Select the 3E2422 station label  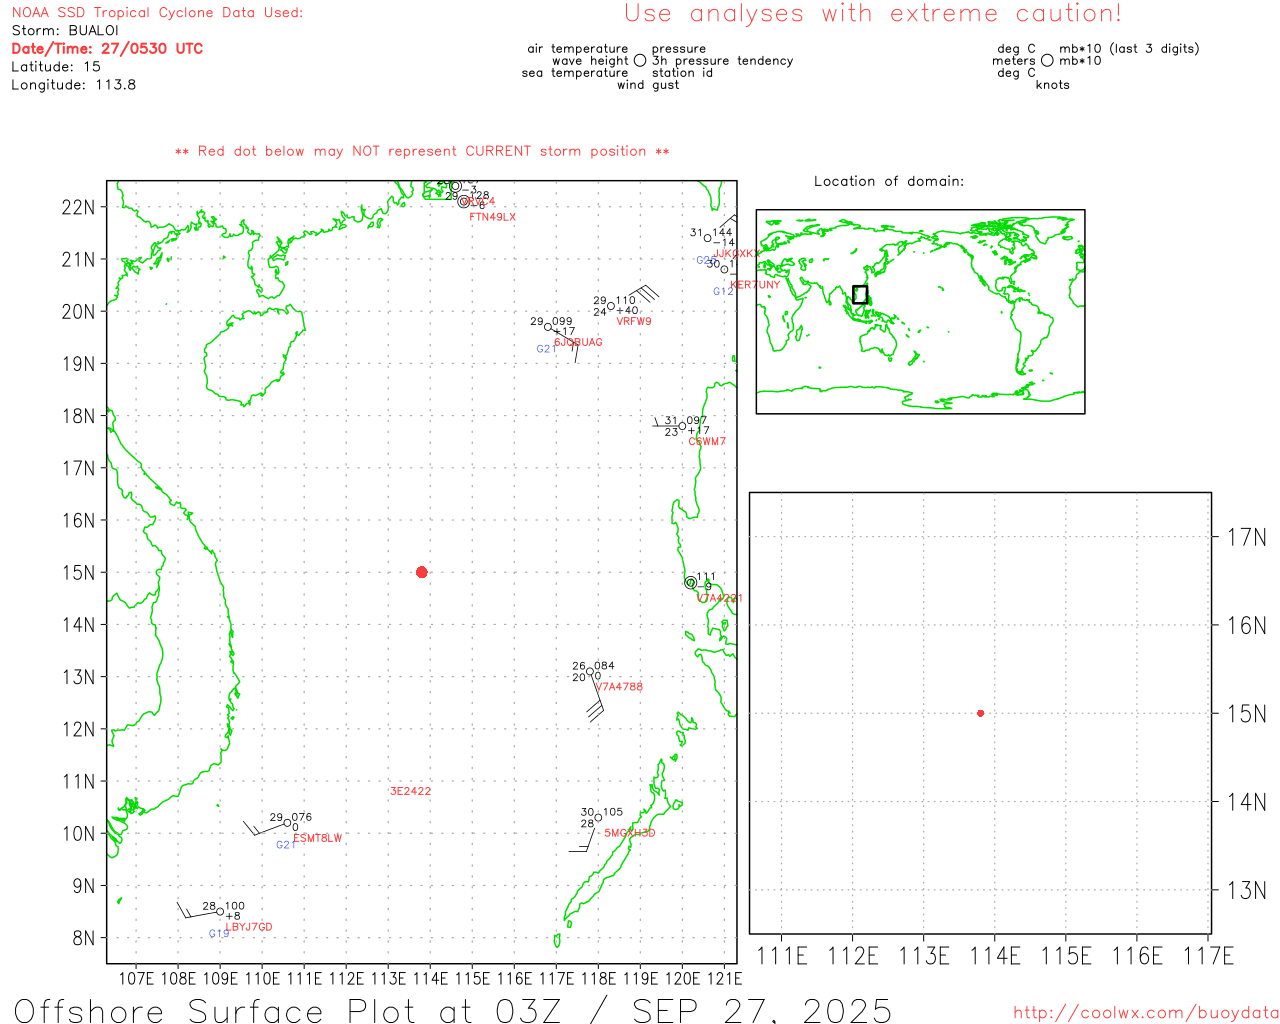[x=410, y=791]
